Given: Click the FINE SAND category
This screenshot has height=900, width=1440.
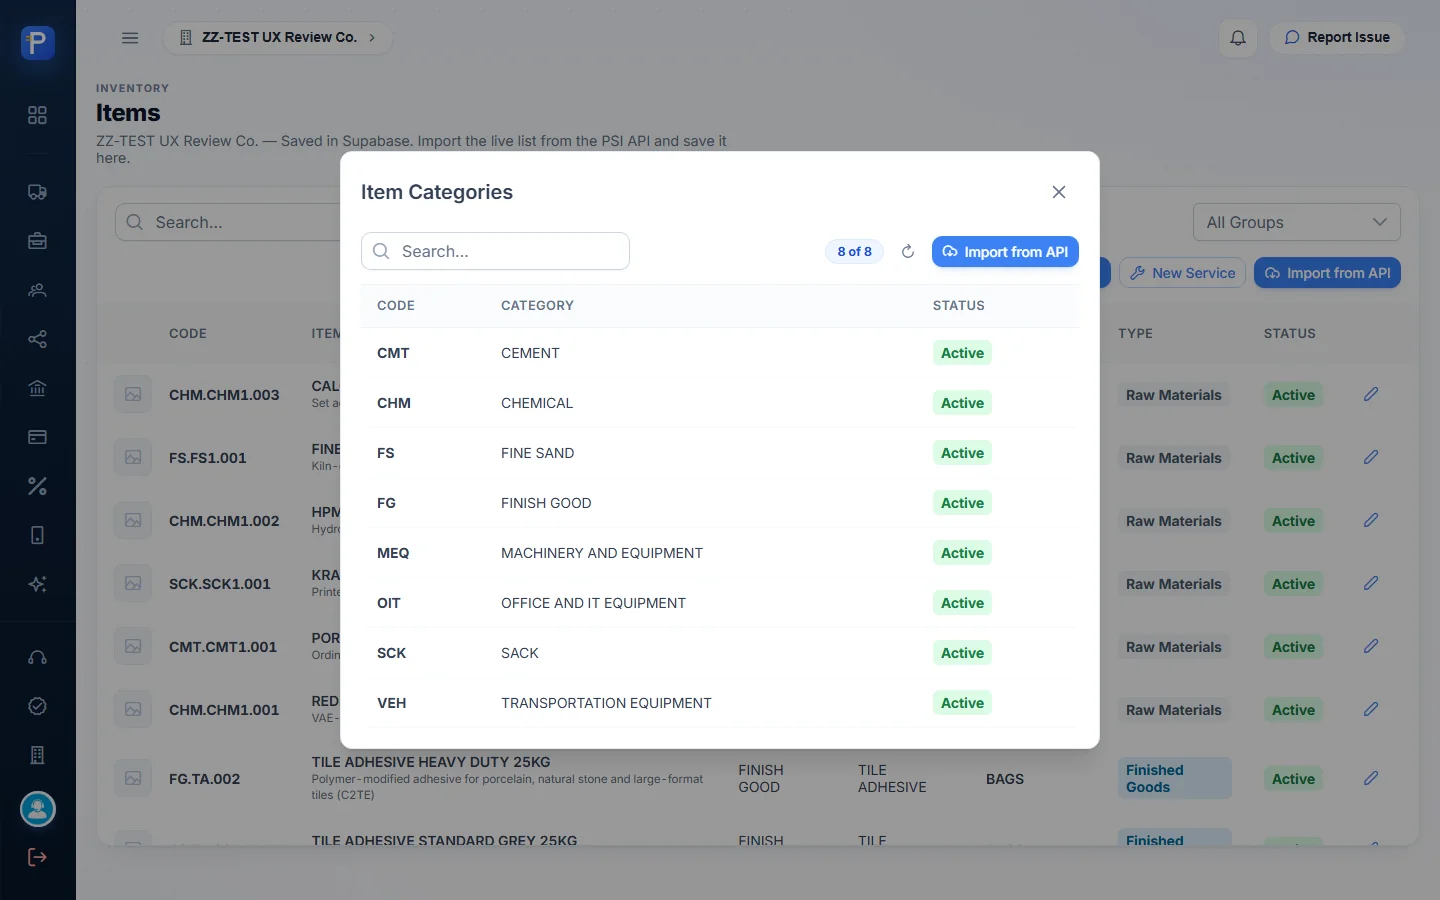Looking at the screenshot, I should [x=537, y=453].
